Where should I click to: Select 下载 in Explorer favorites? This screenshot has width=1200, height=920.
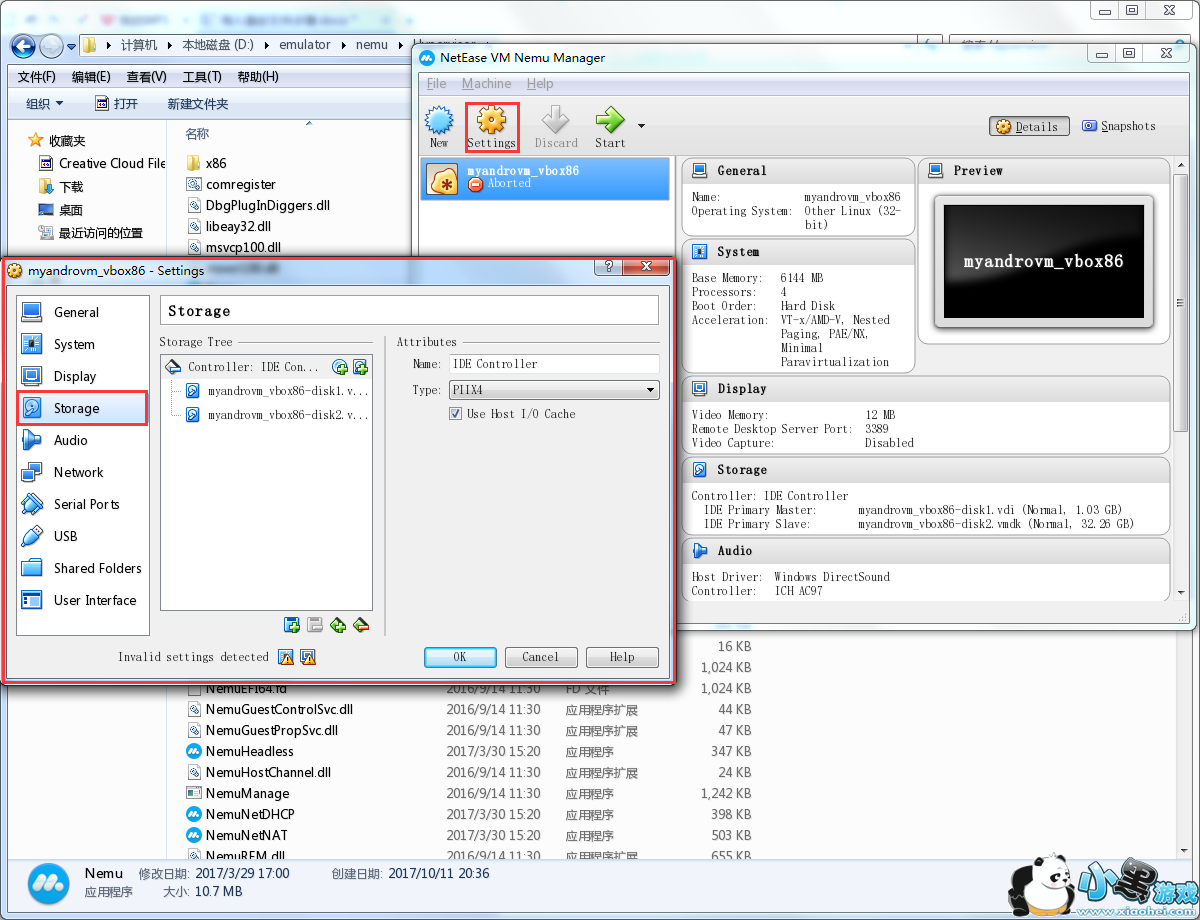(x=61, y=187)
